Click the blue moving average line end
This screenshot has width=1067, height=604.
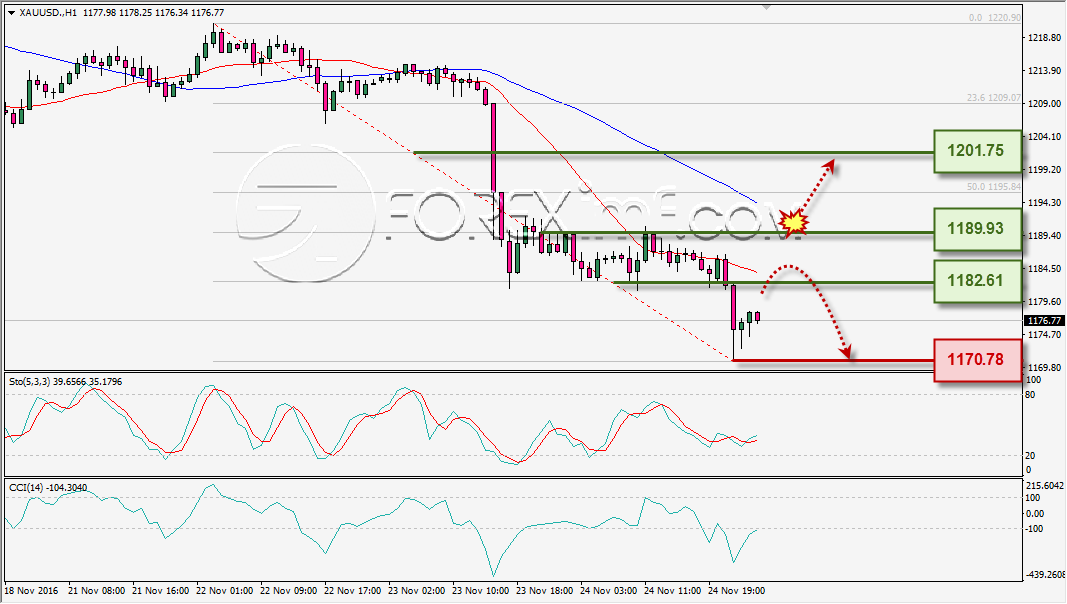754,200
